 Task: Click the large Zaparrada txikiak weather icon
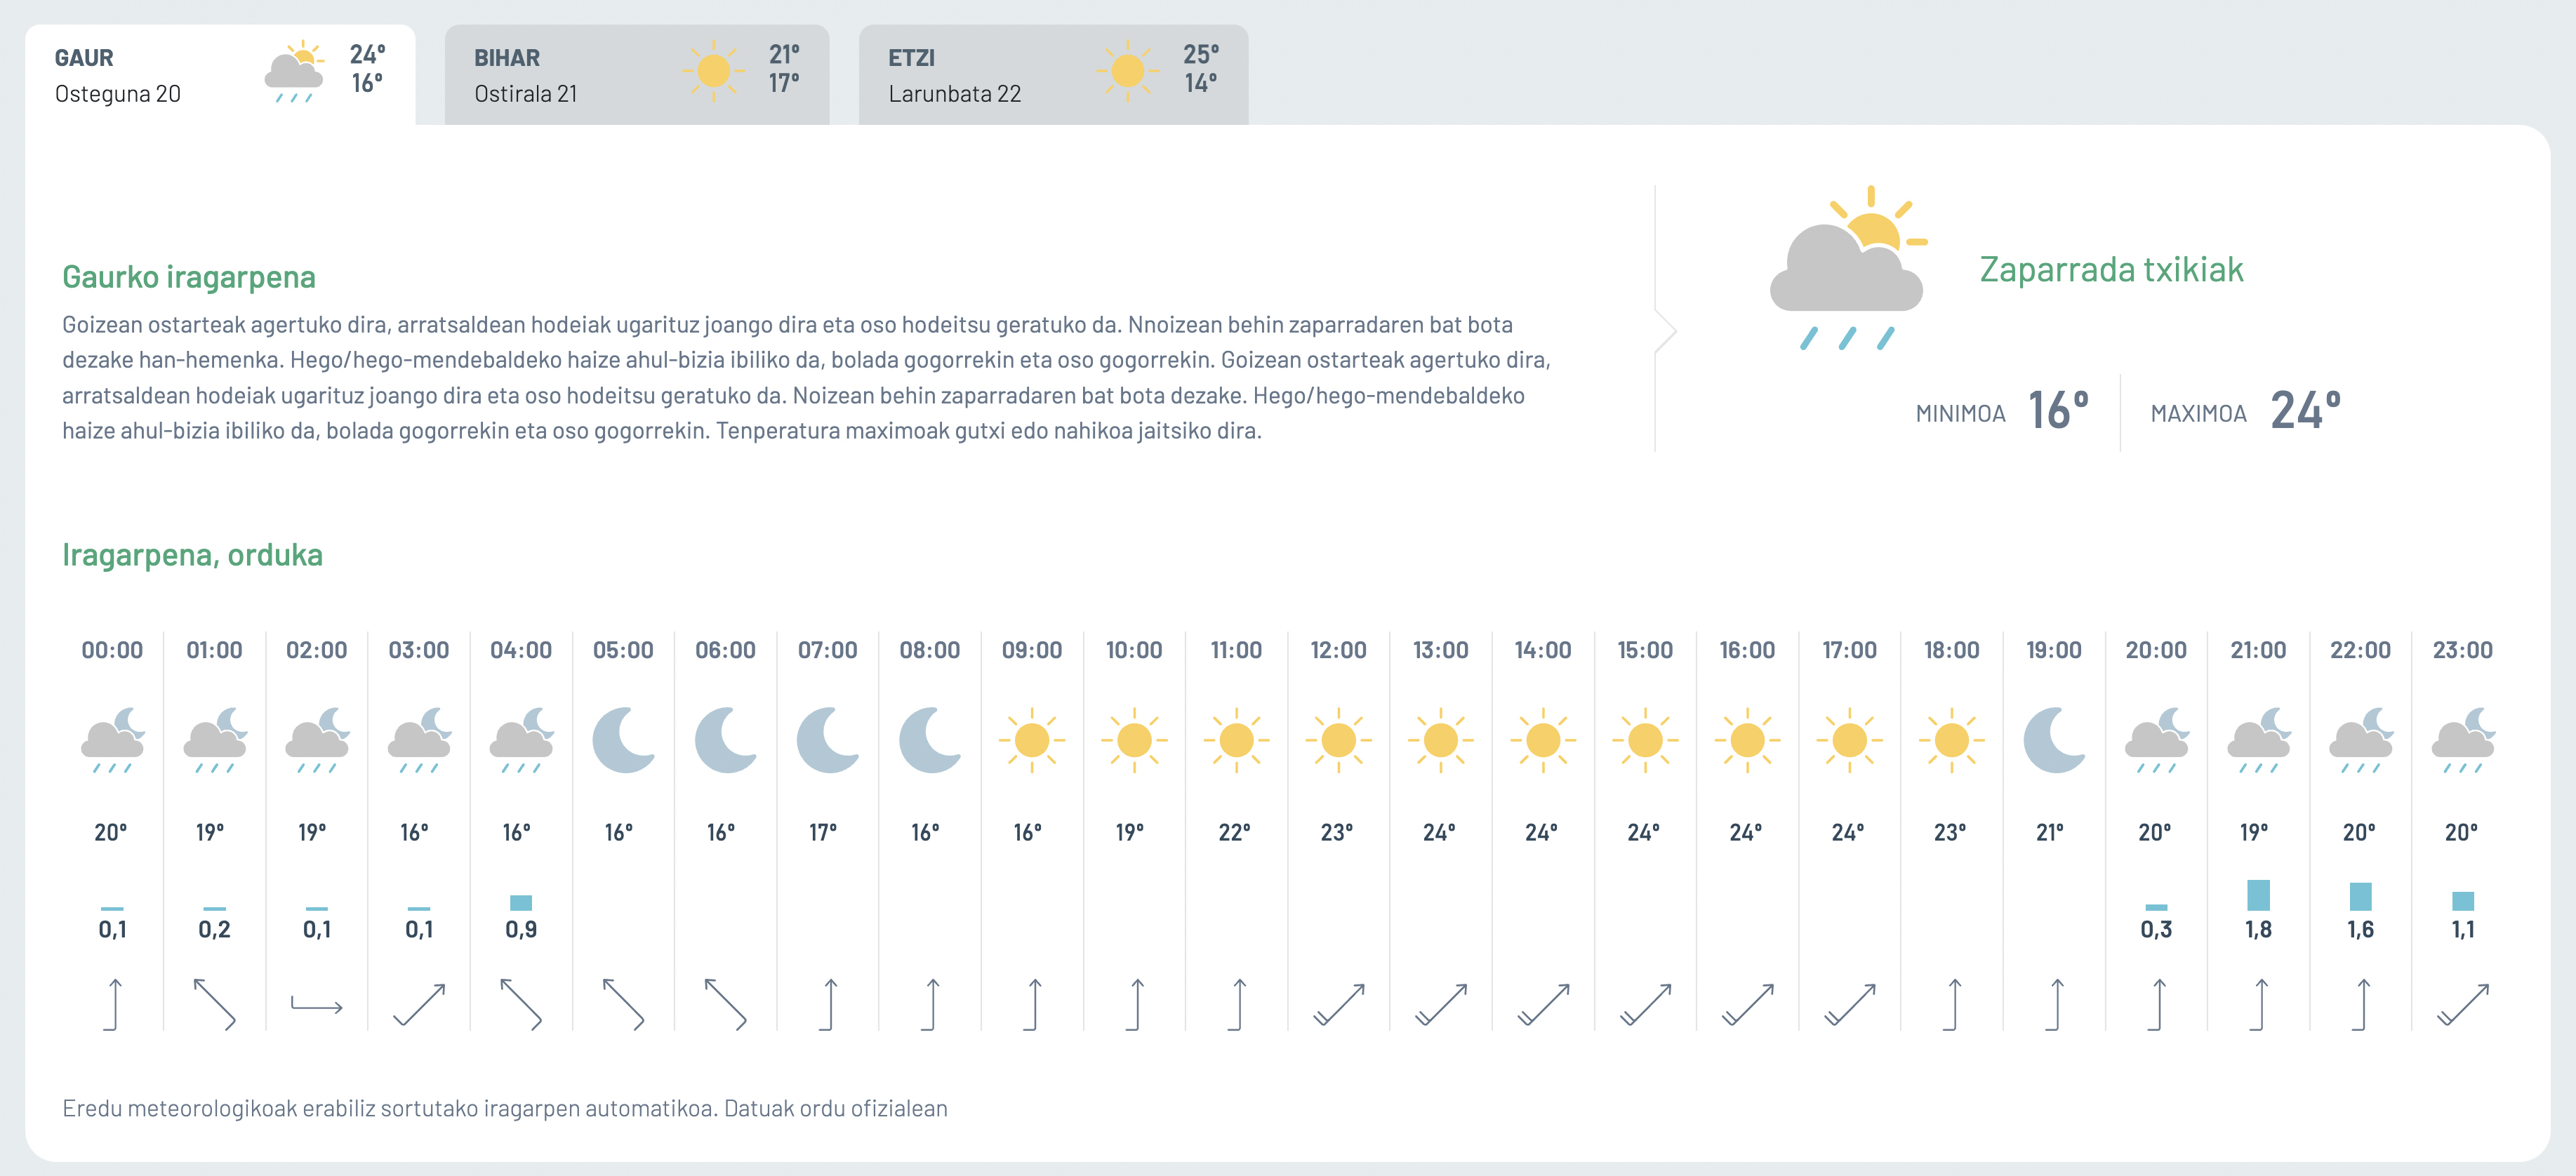[x=1848, y=268]
